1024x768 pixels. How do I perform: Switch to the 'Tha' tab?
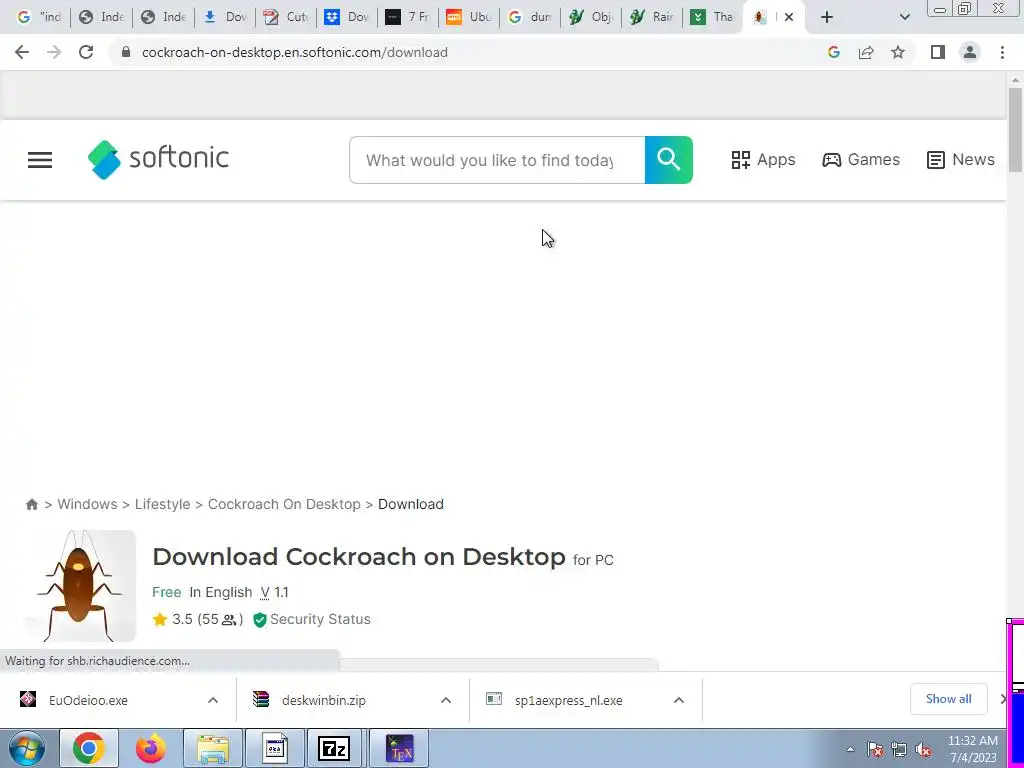pos(712,17)
